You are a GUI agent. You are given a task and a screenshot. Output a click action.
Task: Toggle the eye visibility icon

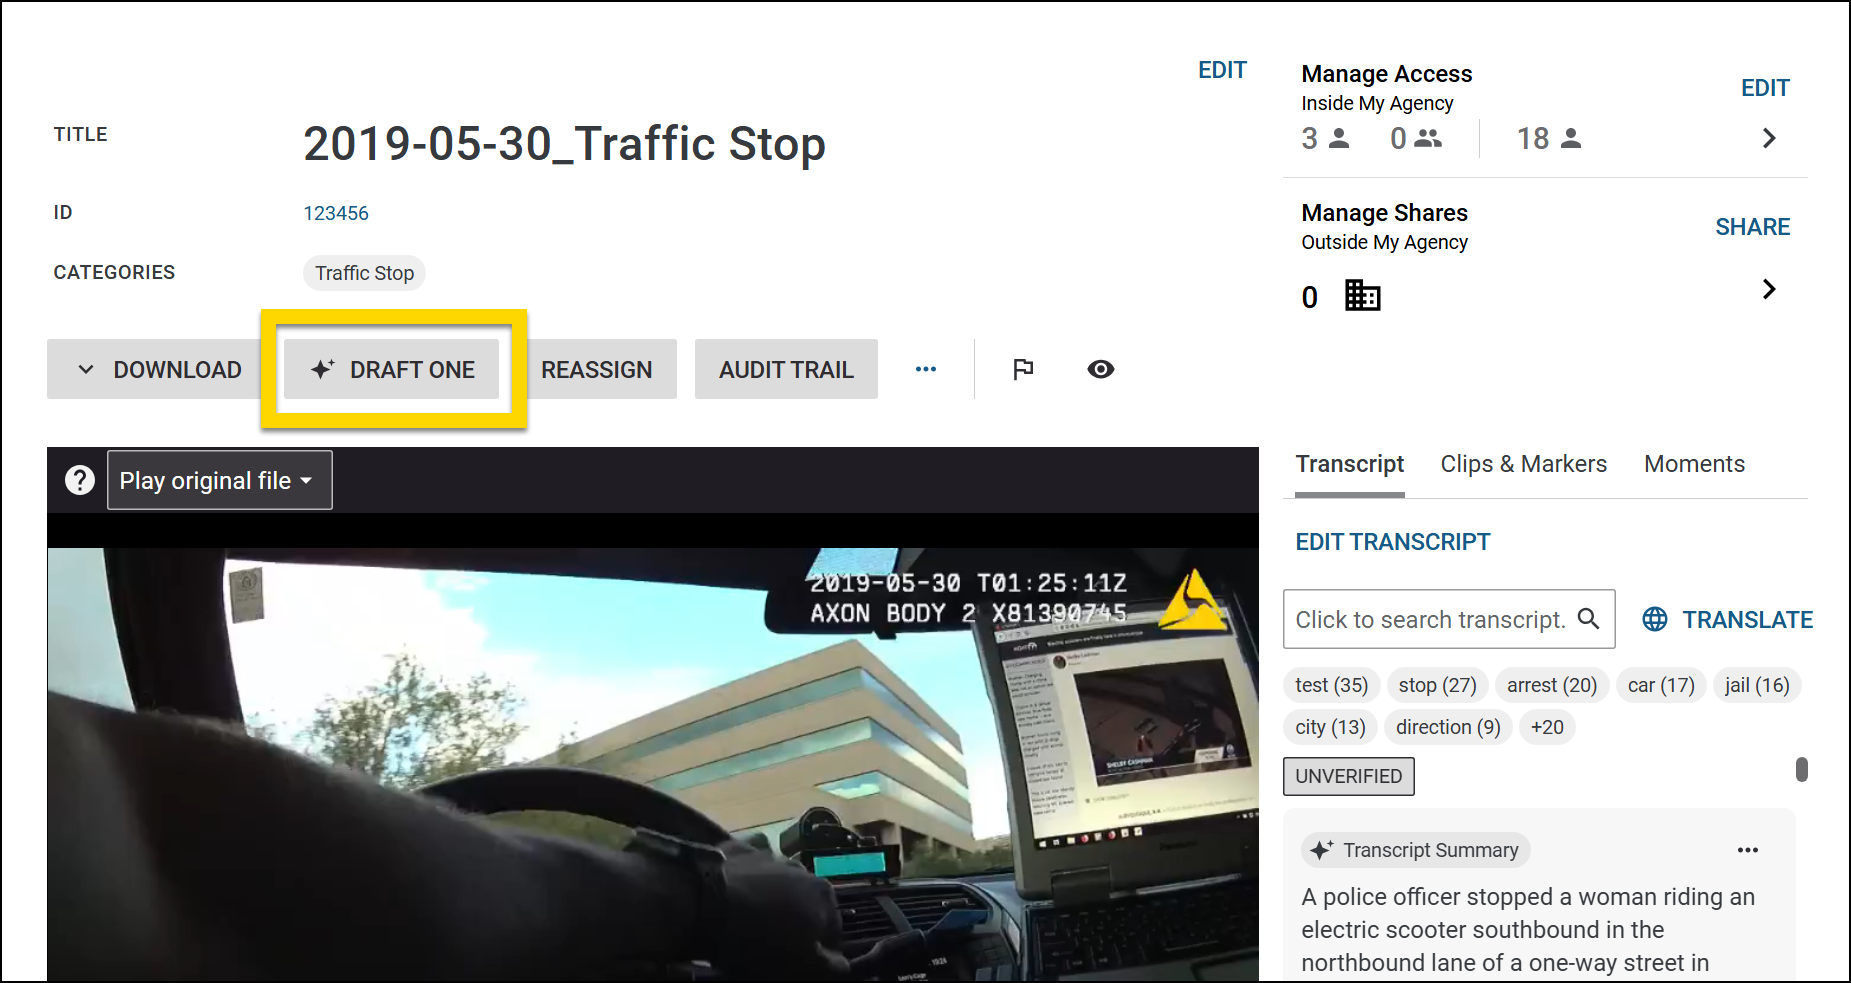(1100, 369)
